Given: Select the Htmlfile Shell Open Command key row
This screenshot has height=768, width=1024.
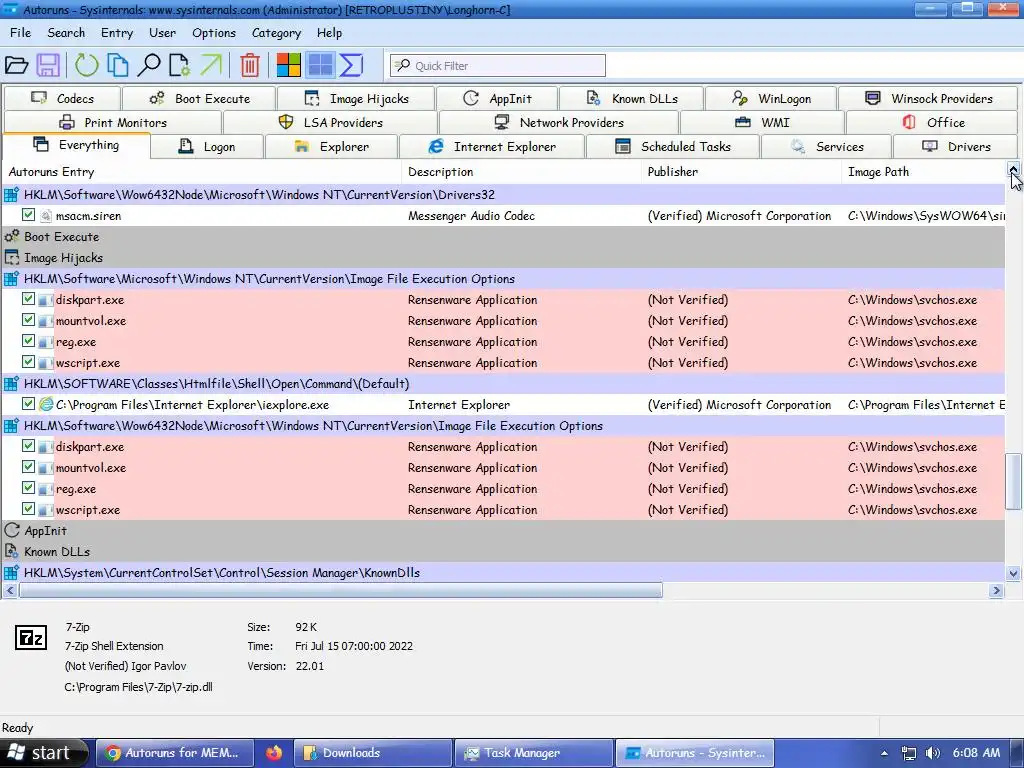Looking at the screenshot, I should pos(503,383).
